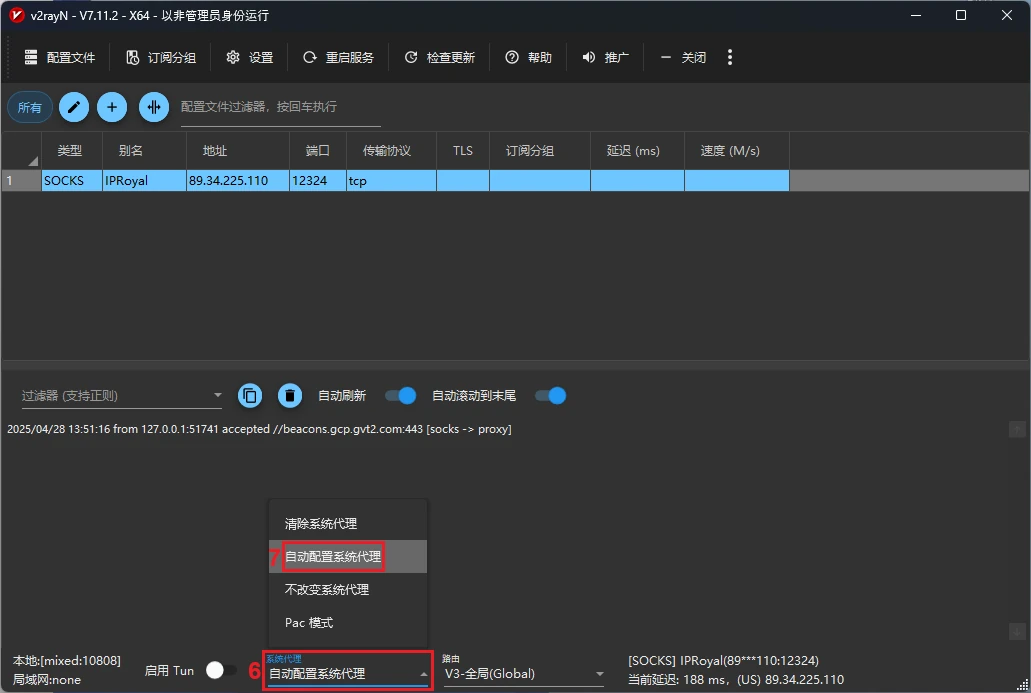The height and width of the screenshot is (693, 1031).
Task: Open 重启服务 restart service in toolbar
Action: point(338,57)
